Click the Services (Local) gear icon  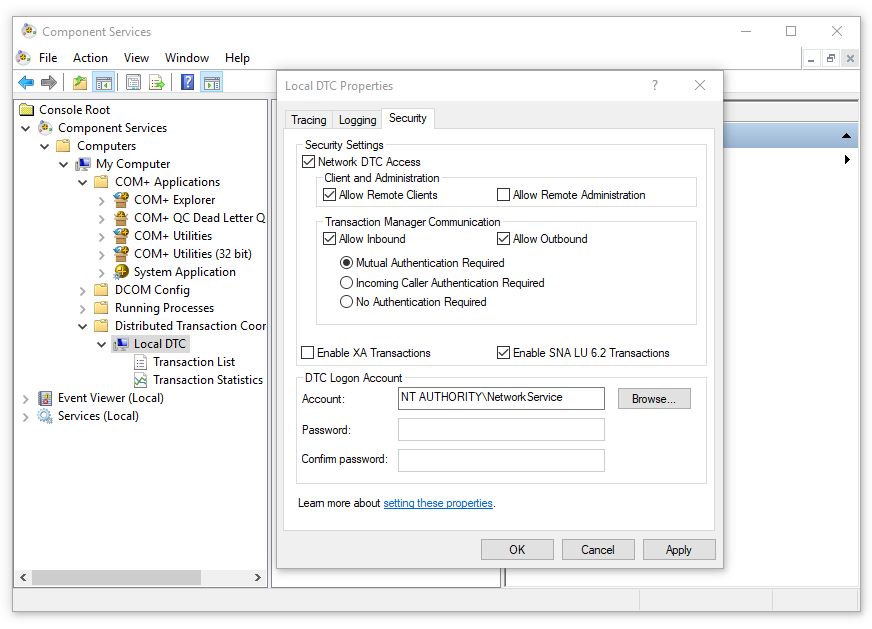coord(45,416)
